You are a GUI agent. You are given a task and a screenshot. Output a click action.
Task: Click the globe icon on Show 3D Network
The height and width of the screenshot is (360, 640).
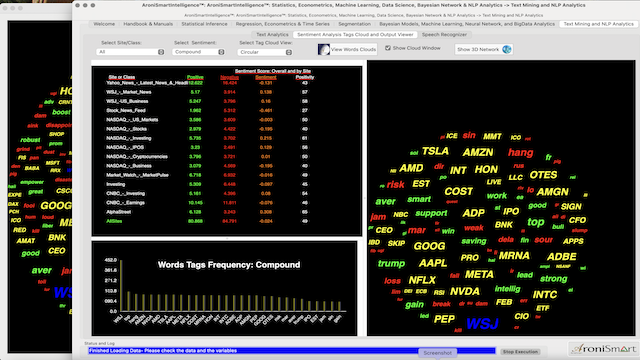(507, 49)
